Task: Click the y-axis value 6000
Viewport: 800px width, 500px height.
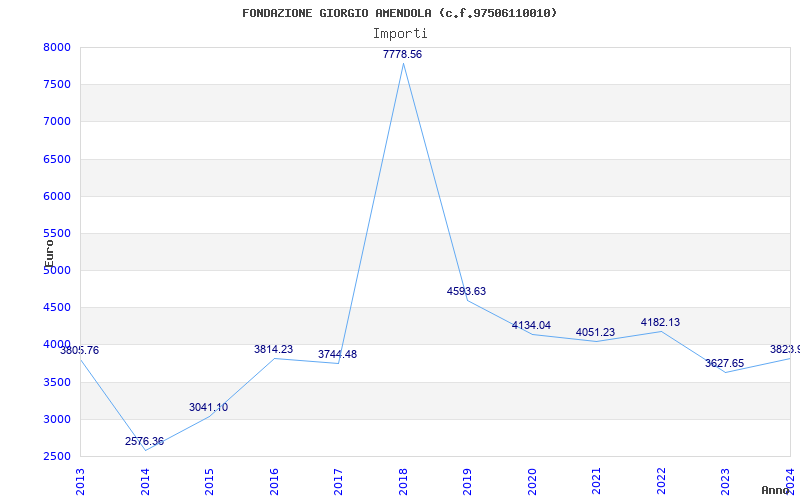Action: click(57, 196)
